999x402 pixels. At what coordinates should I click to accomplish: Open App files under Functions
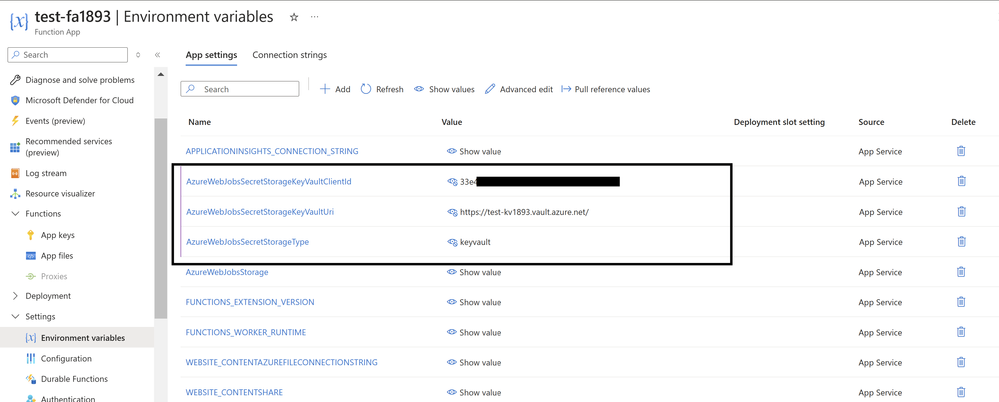coord(57,255)
